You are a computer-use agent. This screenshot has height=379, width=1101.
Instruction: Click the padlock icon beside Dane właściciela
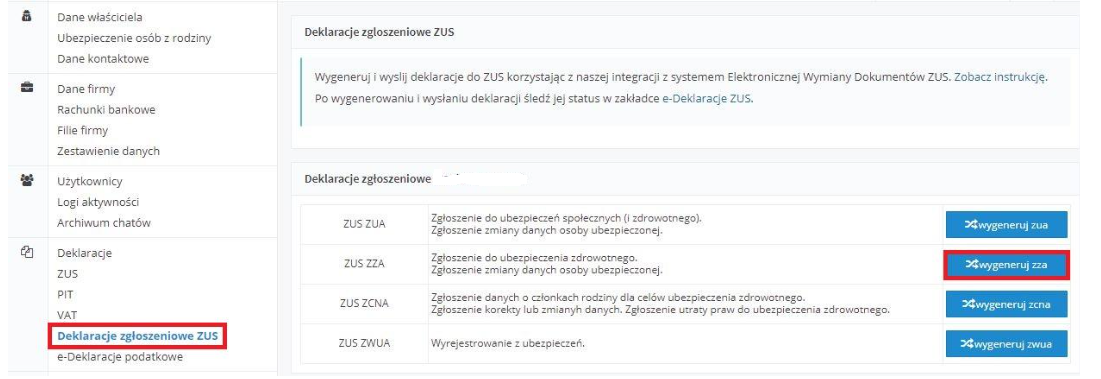(27, 15)
